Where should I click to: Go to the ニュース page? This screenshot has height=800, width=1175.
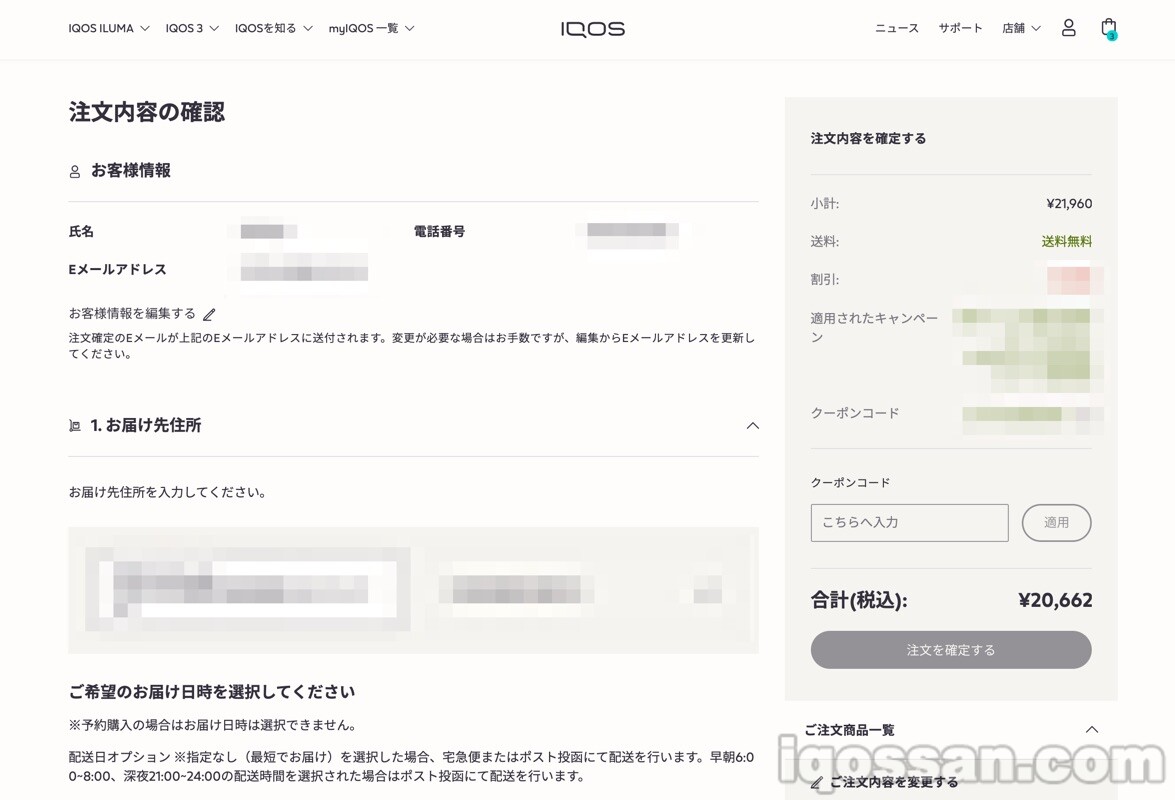896,29
